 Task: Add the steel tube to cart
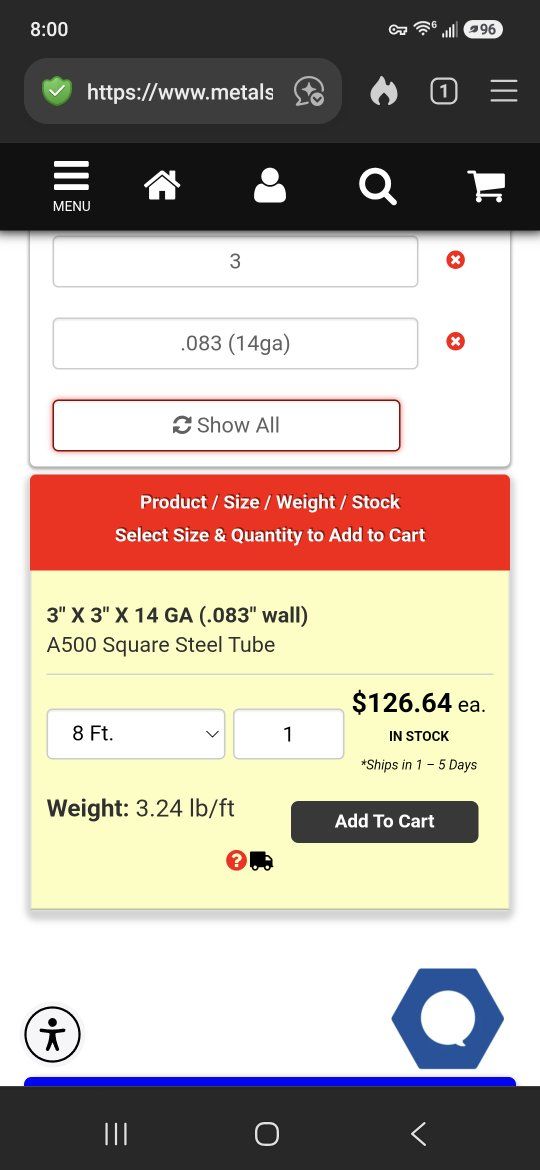point(384,822)
